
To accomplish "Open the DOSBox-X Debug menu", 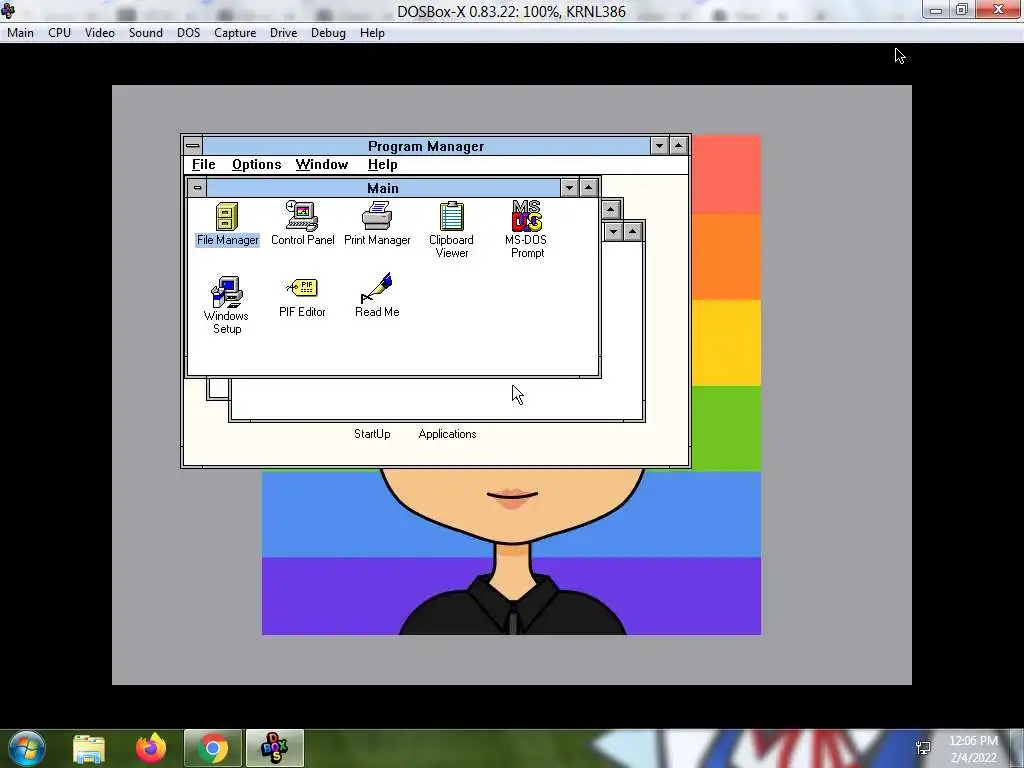I will [328, 33].
